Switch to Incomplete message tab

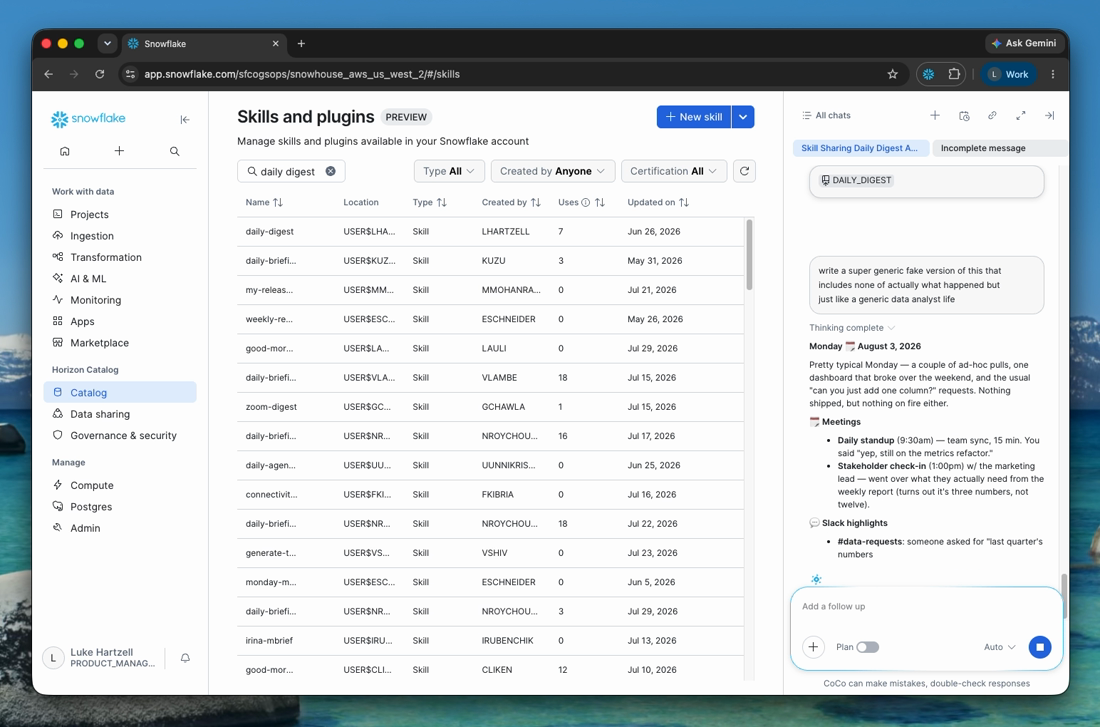999,148
